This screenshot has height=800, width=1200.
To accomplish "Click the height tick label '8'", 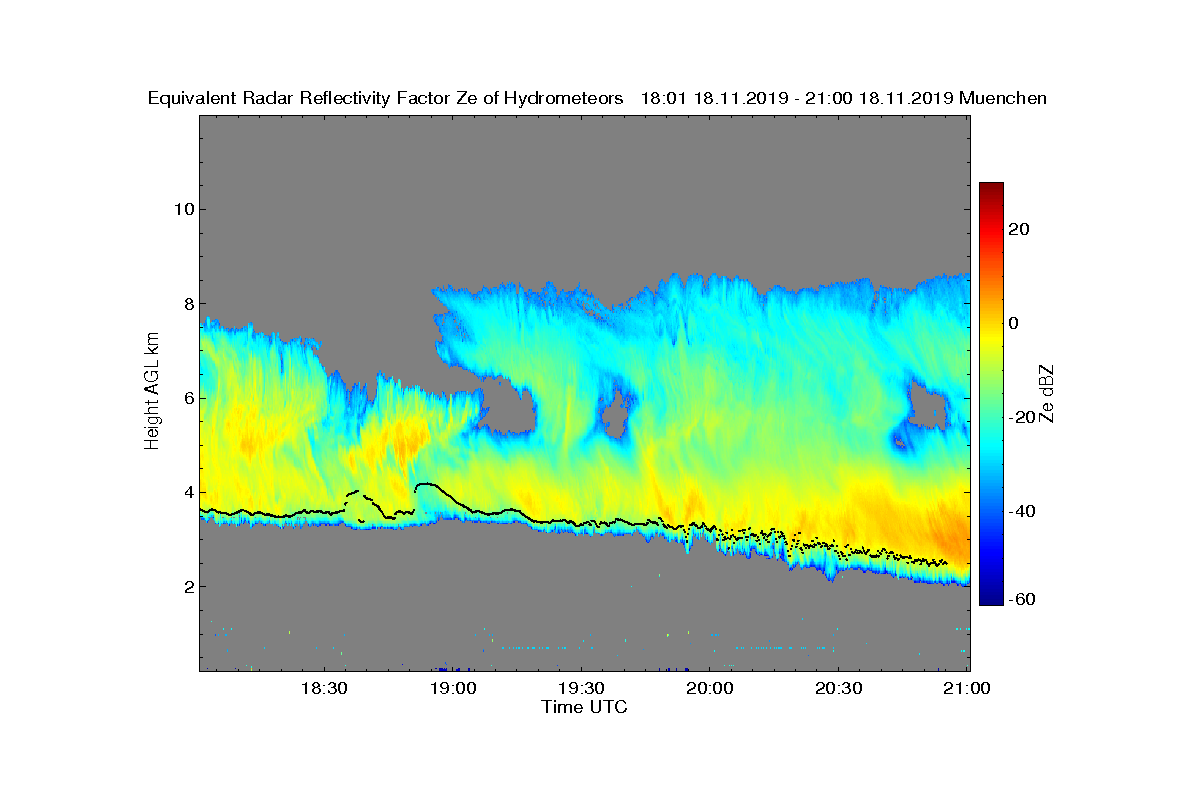I will 187,303.
